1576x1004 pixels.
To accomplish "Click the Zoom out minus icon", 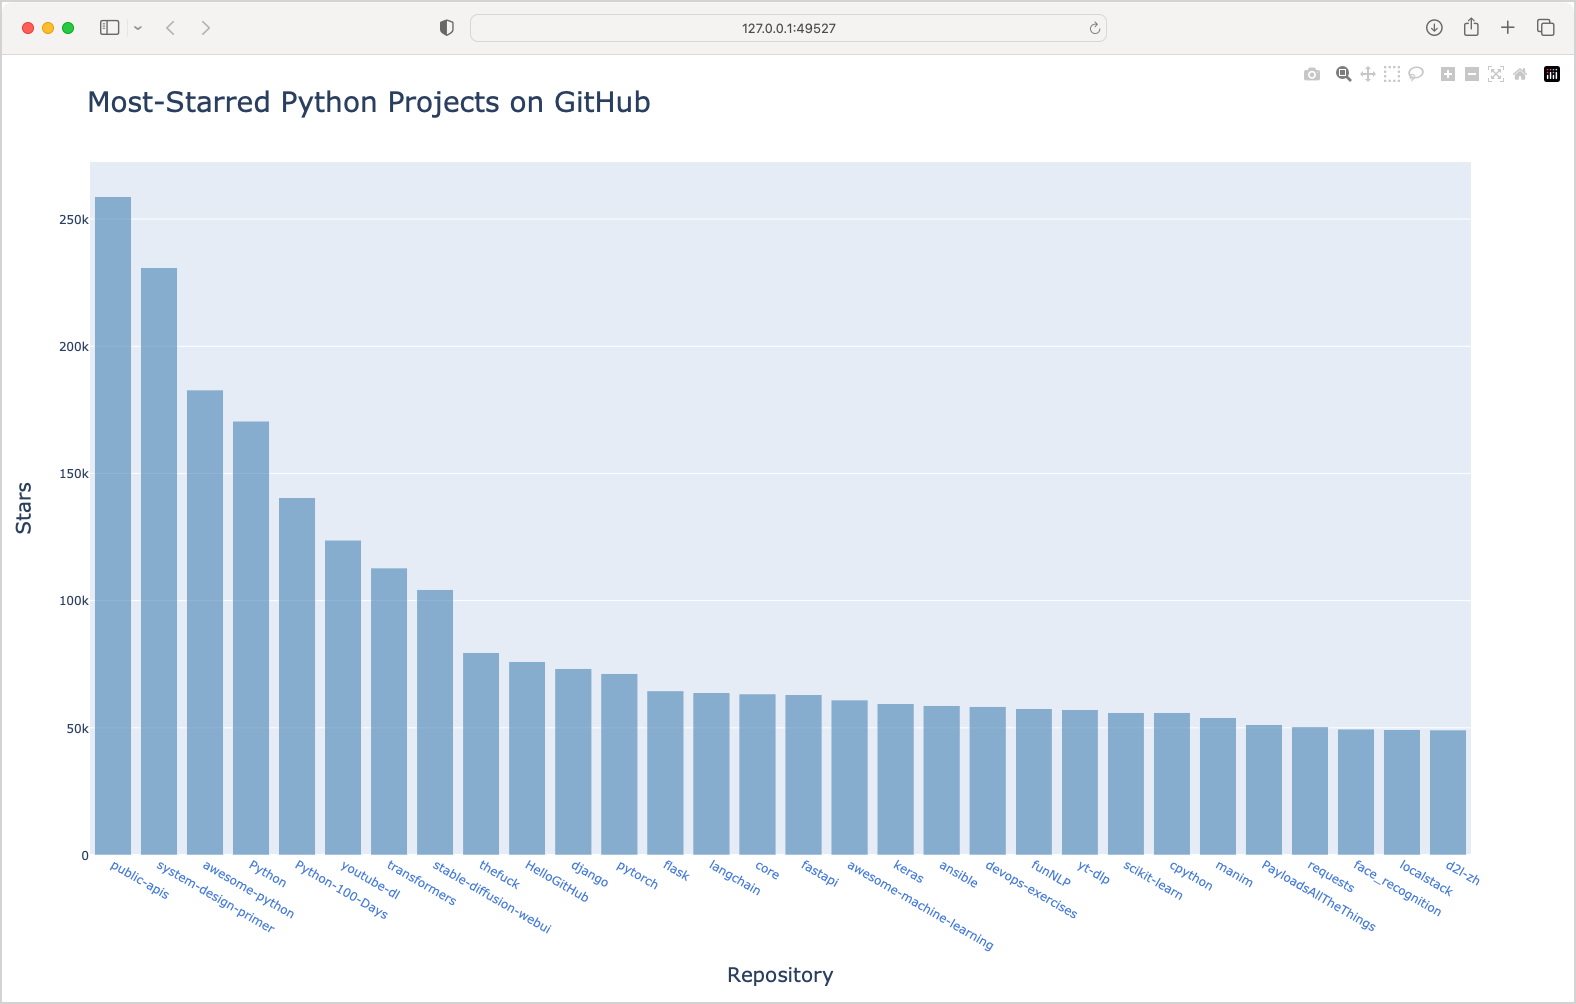I will (1472, 74).
